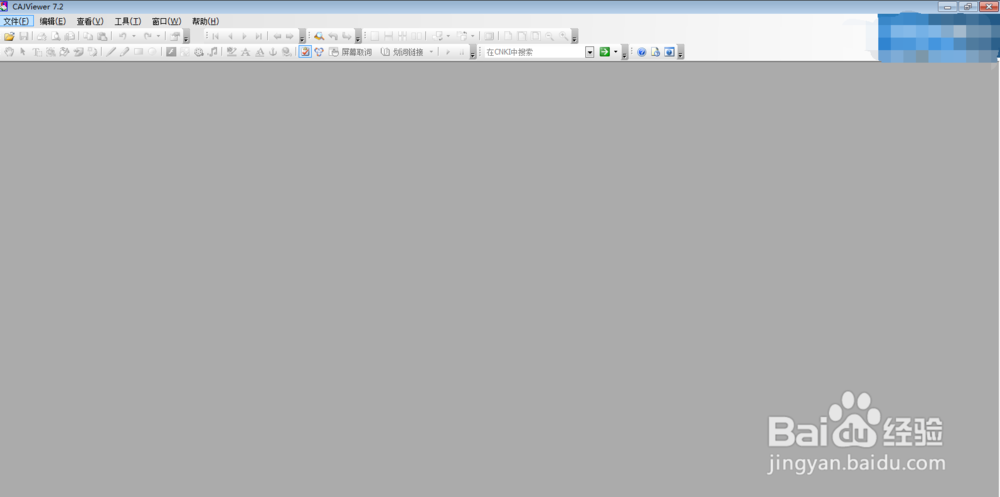The image size is (1000, 497).
Task: Select the Line drawing tool
Action: click(x=111, y=52)
